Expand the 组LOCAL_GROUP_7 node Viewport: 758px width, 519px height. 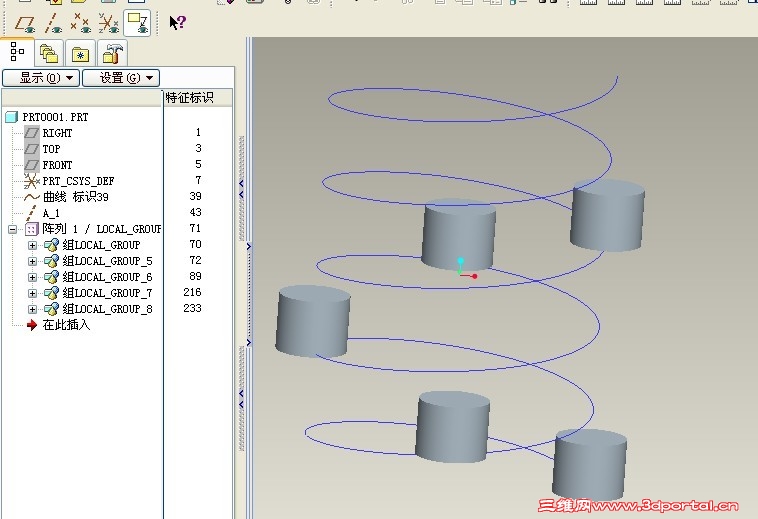tap(32, 293)
